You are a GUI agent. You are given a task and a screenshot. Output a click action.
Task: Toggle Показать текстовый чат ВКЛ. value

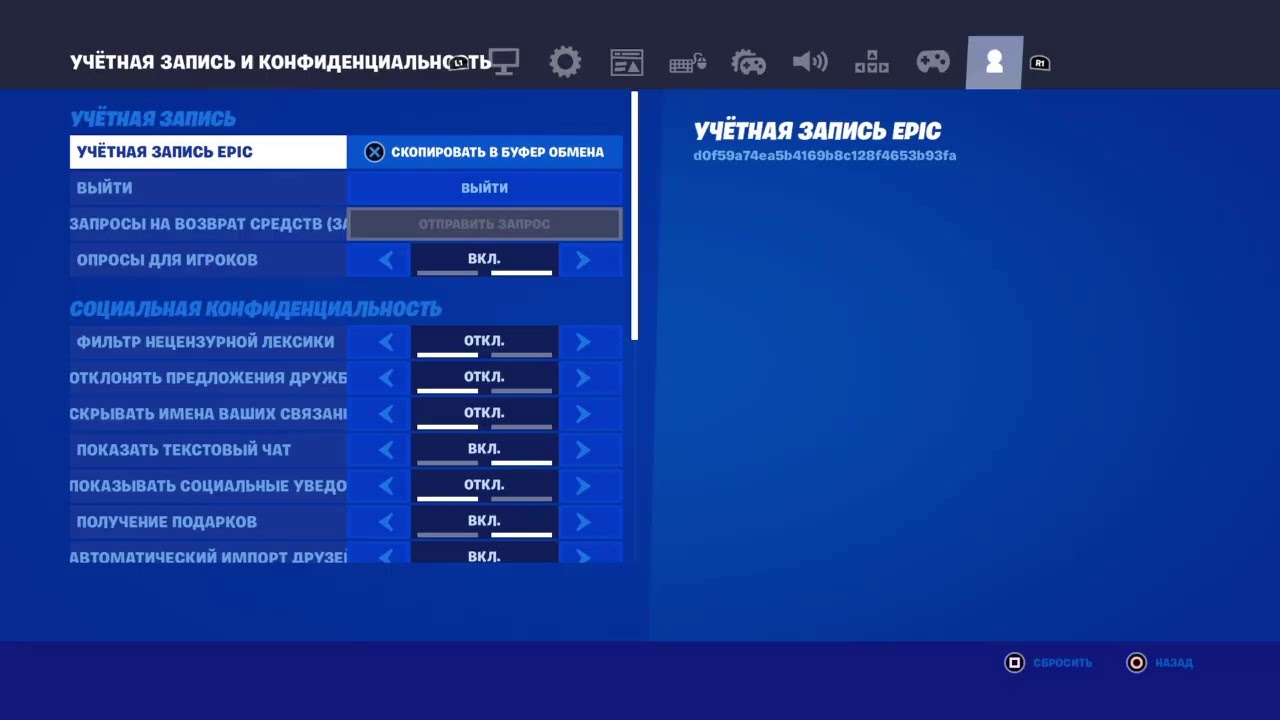pos(484,450)
